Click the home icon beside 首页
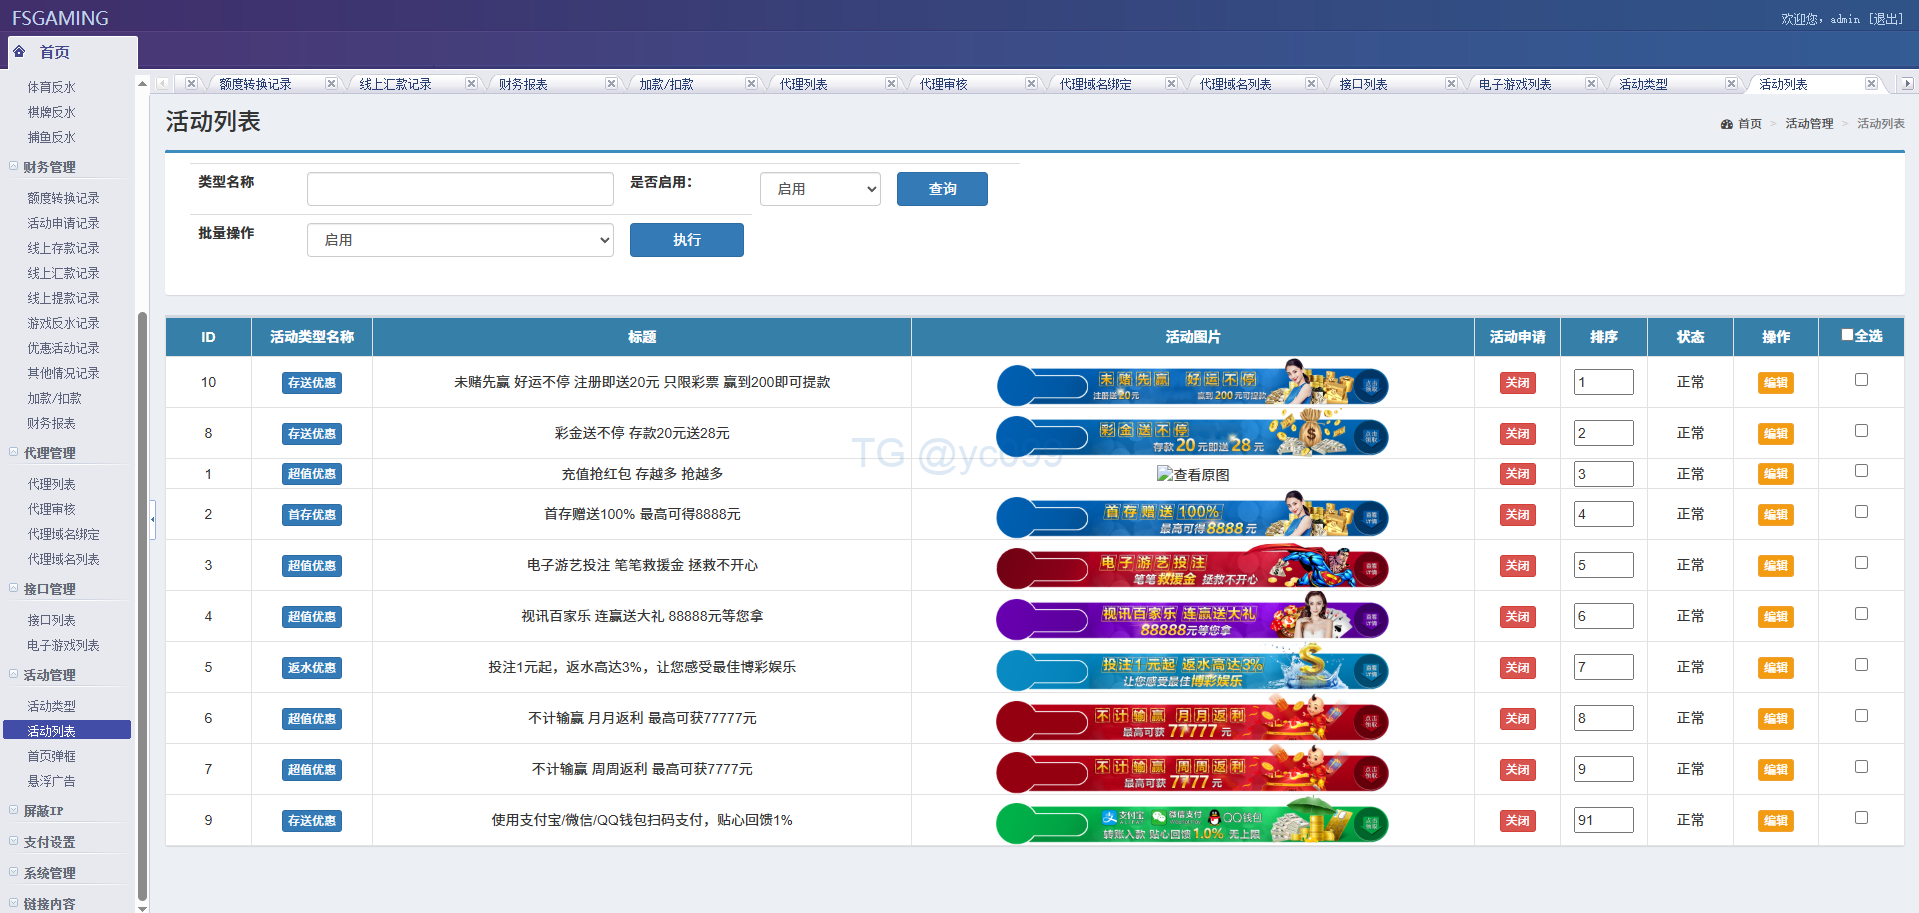 pos(19,51)
